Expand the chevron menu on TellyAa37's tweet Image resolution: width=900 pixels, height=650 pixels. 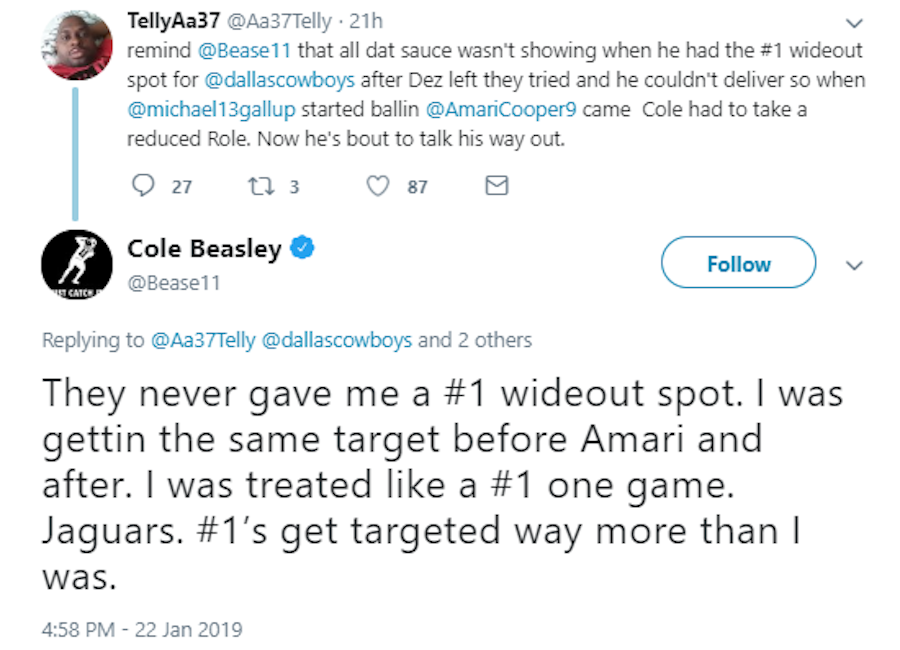click(853, 22)
